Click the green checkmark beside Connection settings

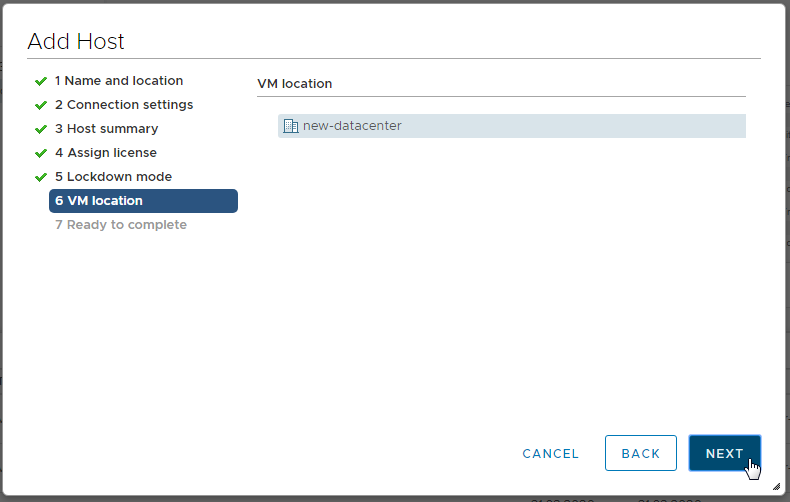41,105
